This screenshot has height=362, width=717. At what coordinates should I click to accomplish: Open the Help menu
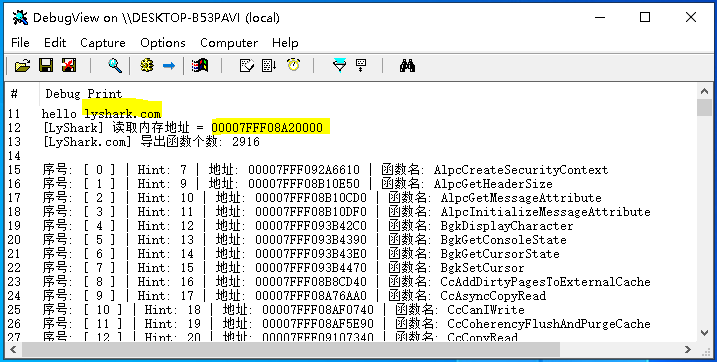click(285, 43)
